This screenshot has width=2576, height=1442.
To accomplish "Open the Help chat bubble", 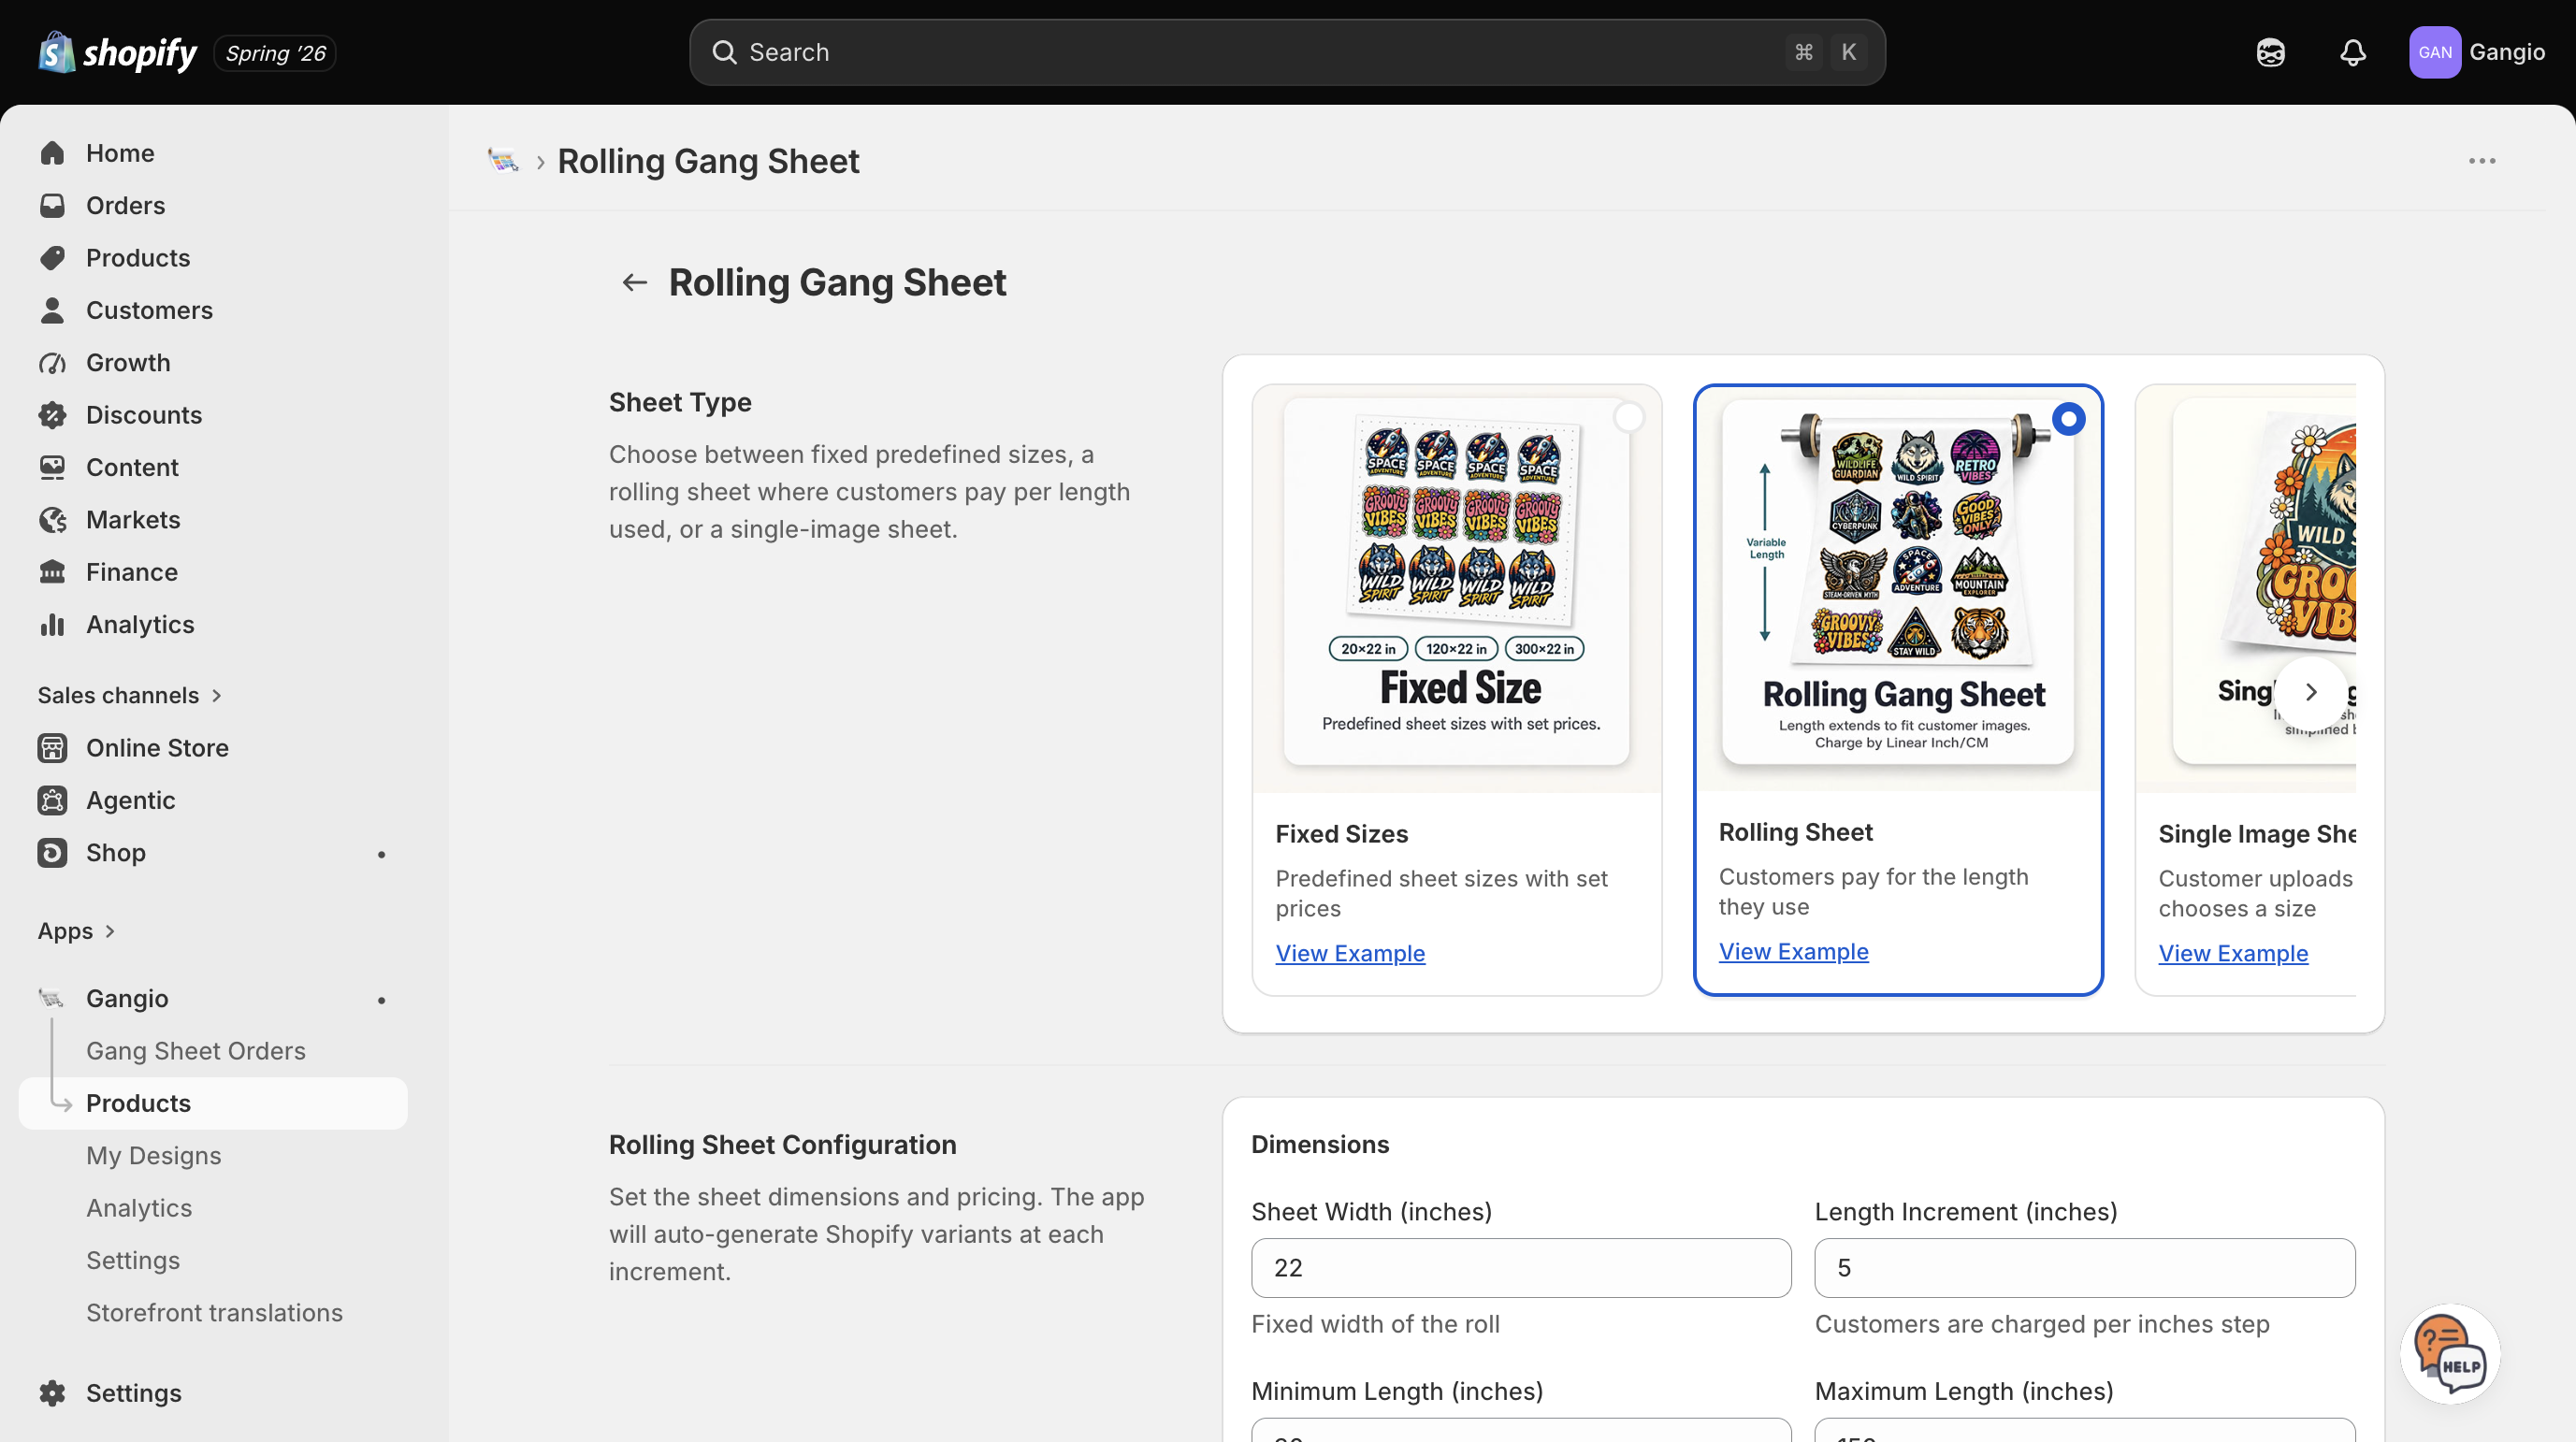I will [x=2449, y=1353].
